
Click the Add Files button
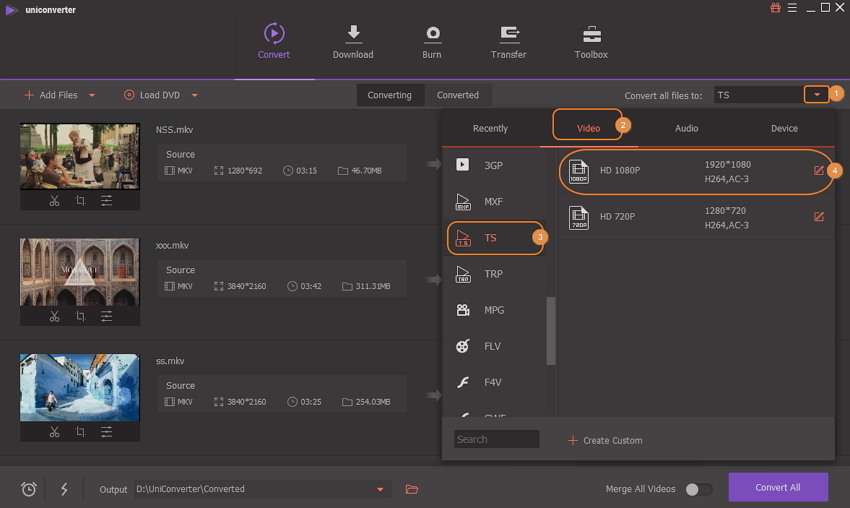coord(51,95)
